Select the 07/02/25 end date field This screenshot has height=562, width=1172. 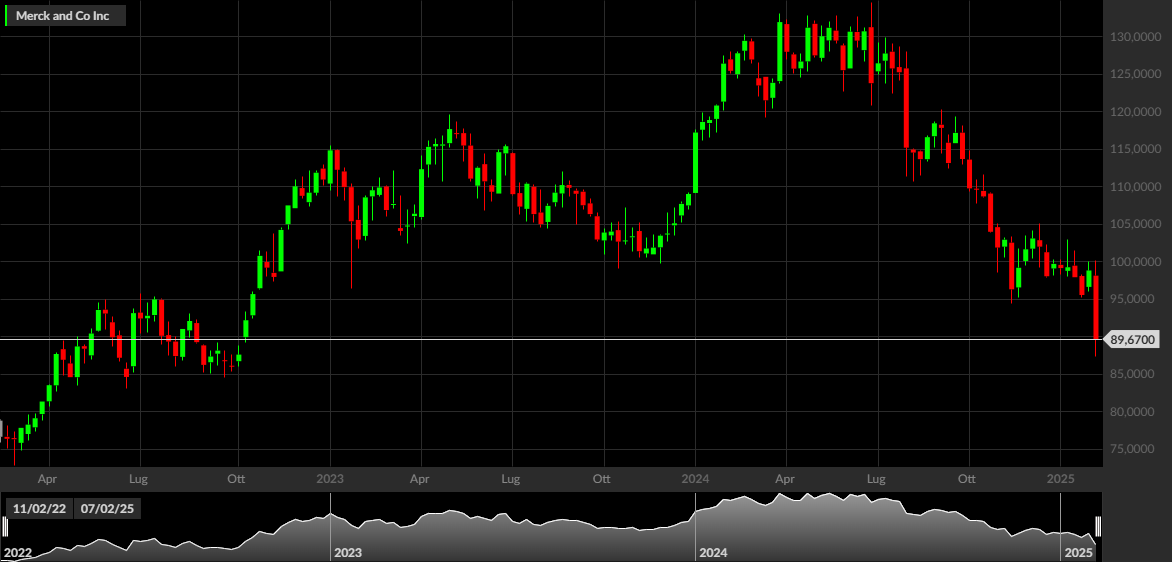[x=106, y=509]
